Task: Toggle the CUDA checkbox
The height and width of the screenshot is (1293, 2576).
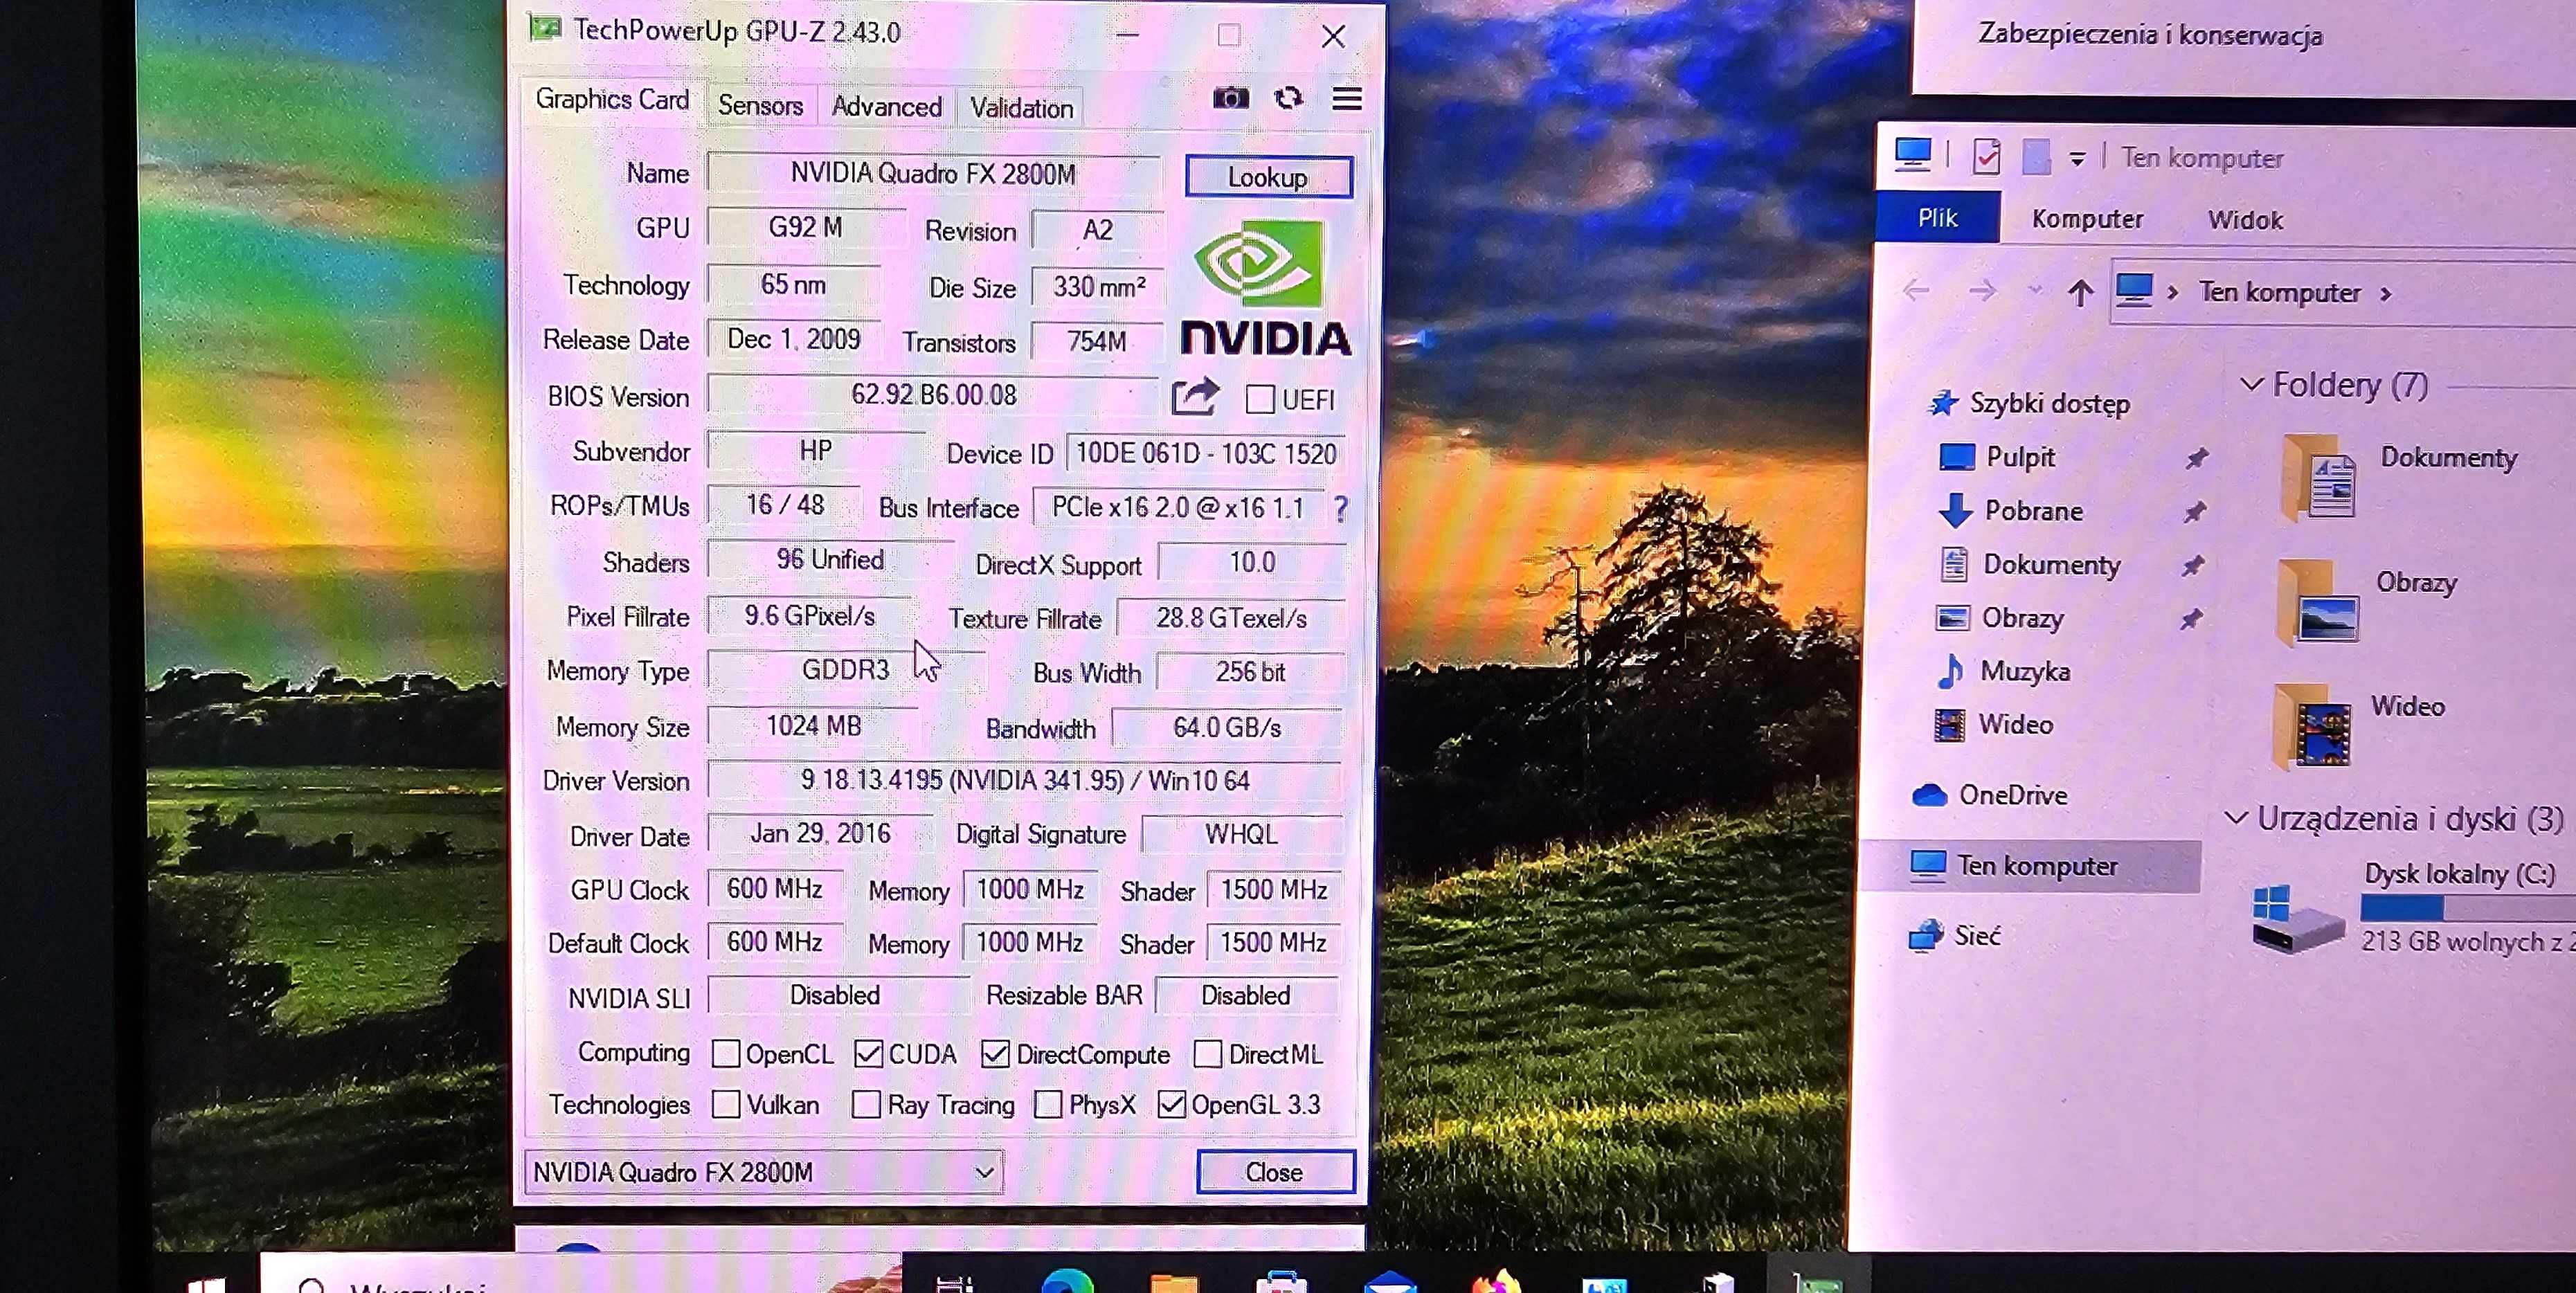Action: pos(868,1054)
